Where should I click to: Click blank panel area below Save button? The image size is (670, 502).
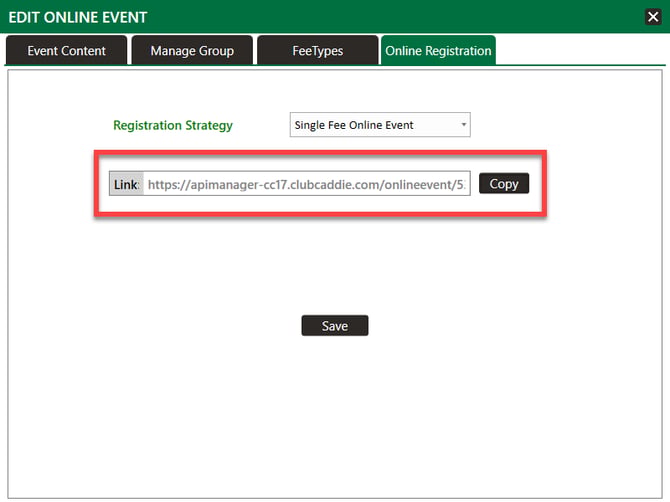(335, 420)
